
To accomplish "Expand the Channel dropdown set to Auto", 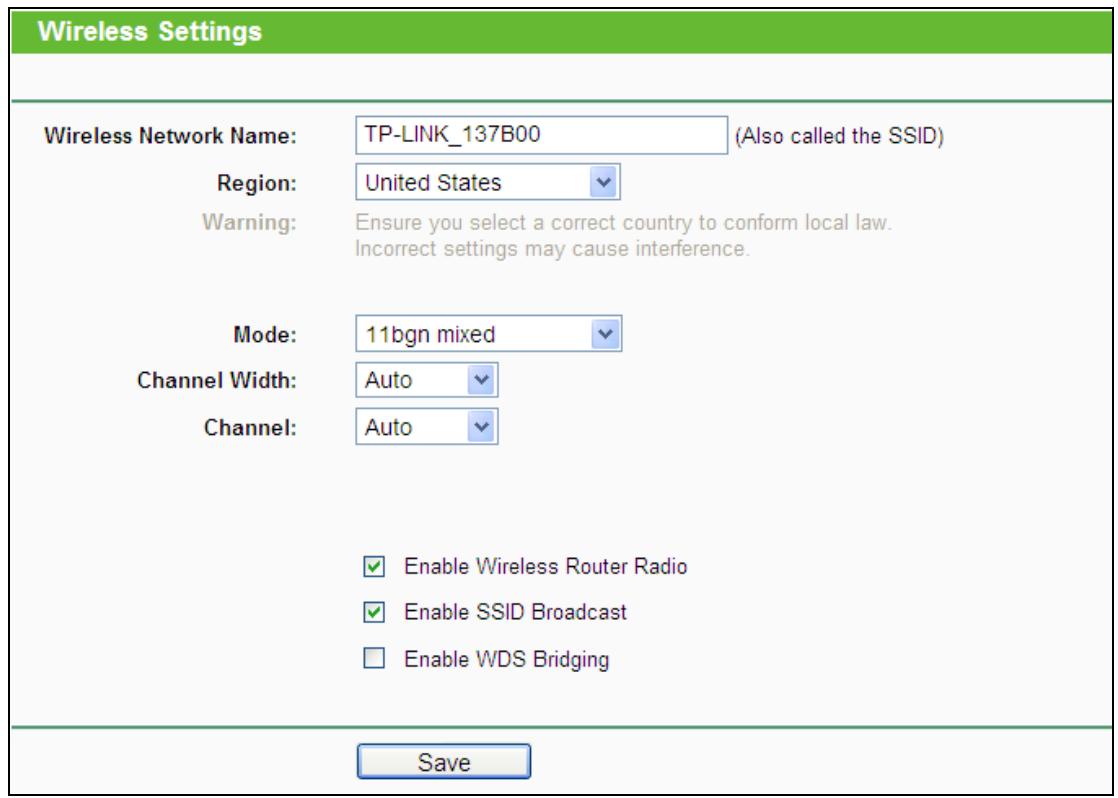I will click(426, 426).
